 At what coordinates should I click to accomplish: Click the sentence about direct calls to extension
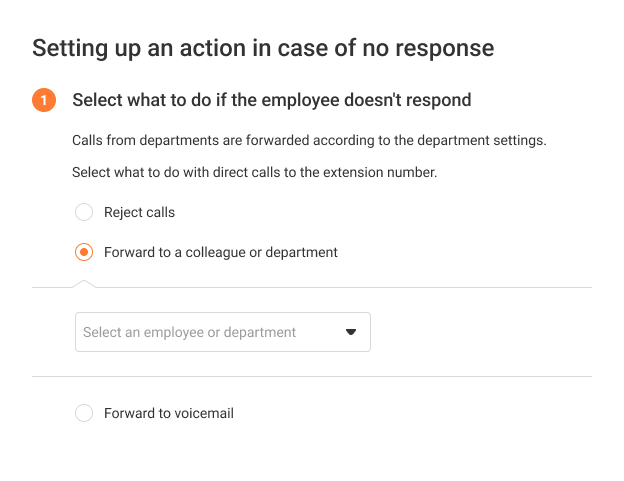pos(255,172)
